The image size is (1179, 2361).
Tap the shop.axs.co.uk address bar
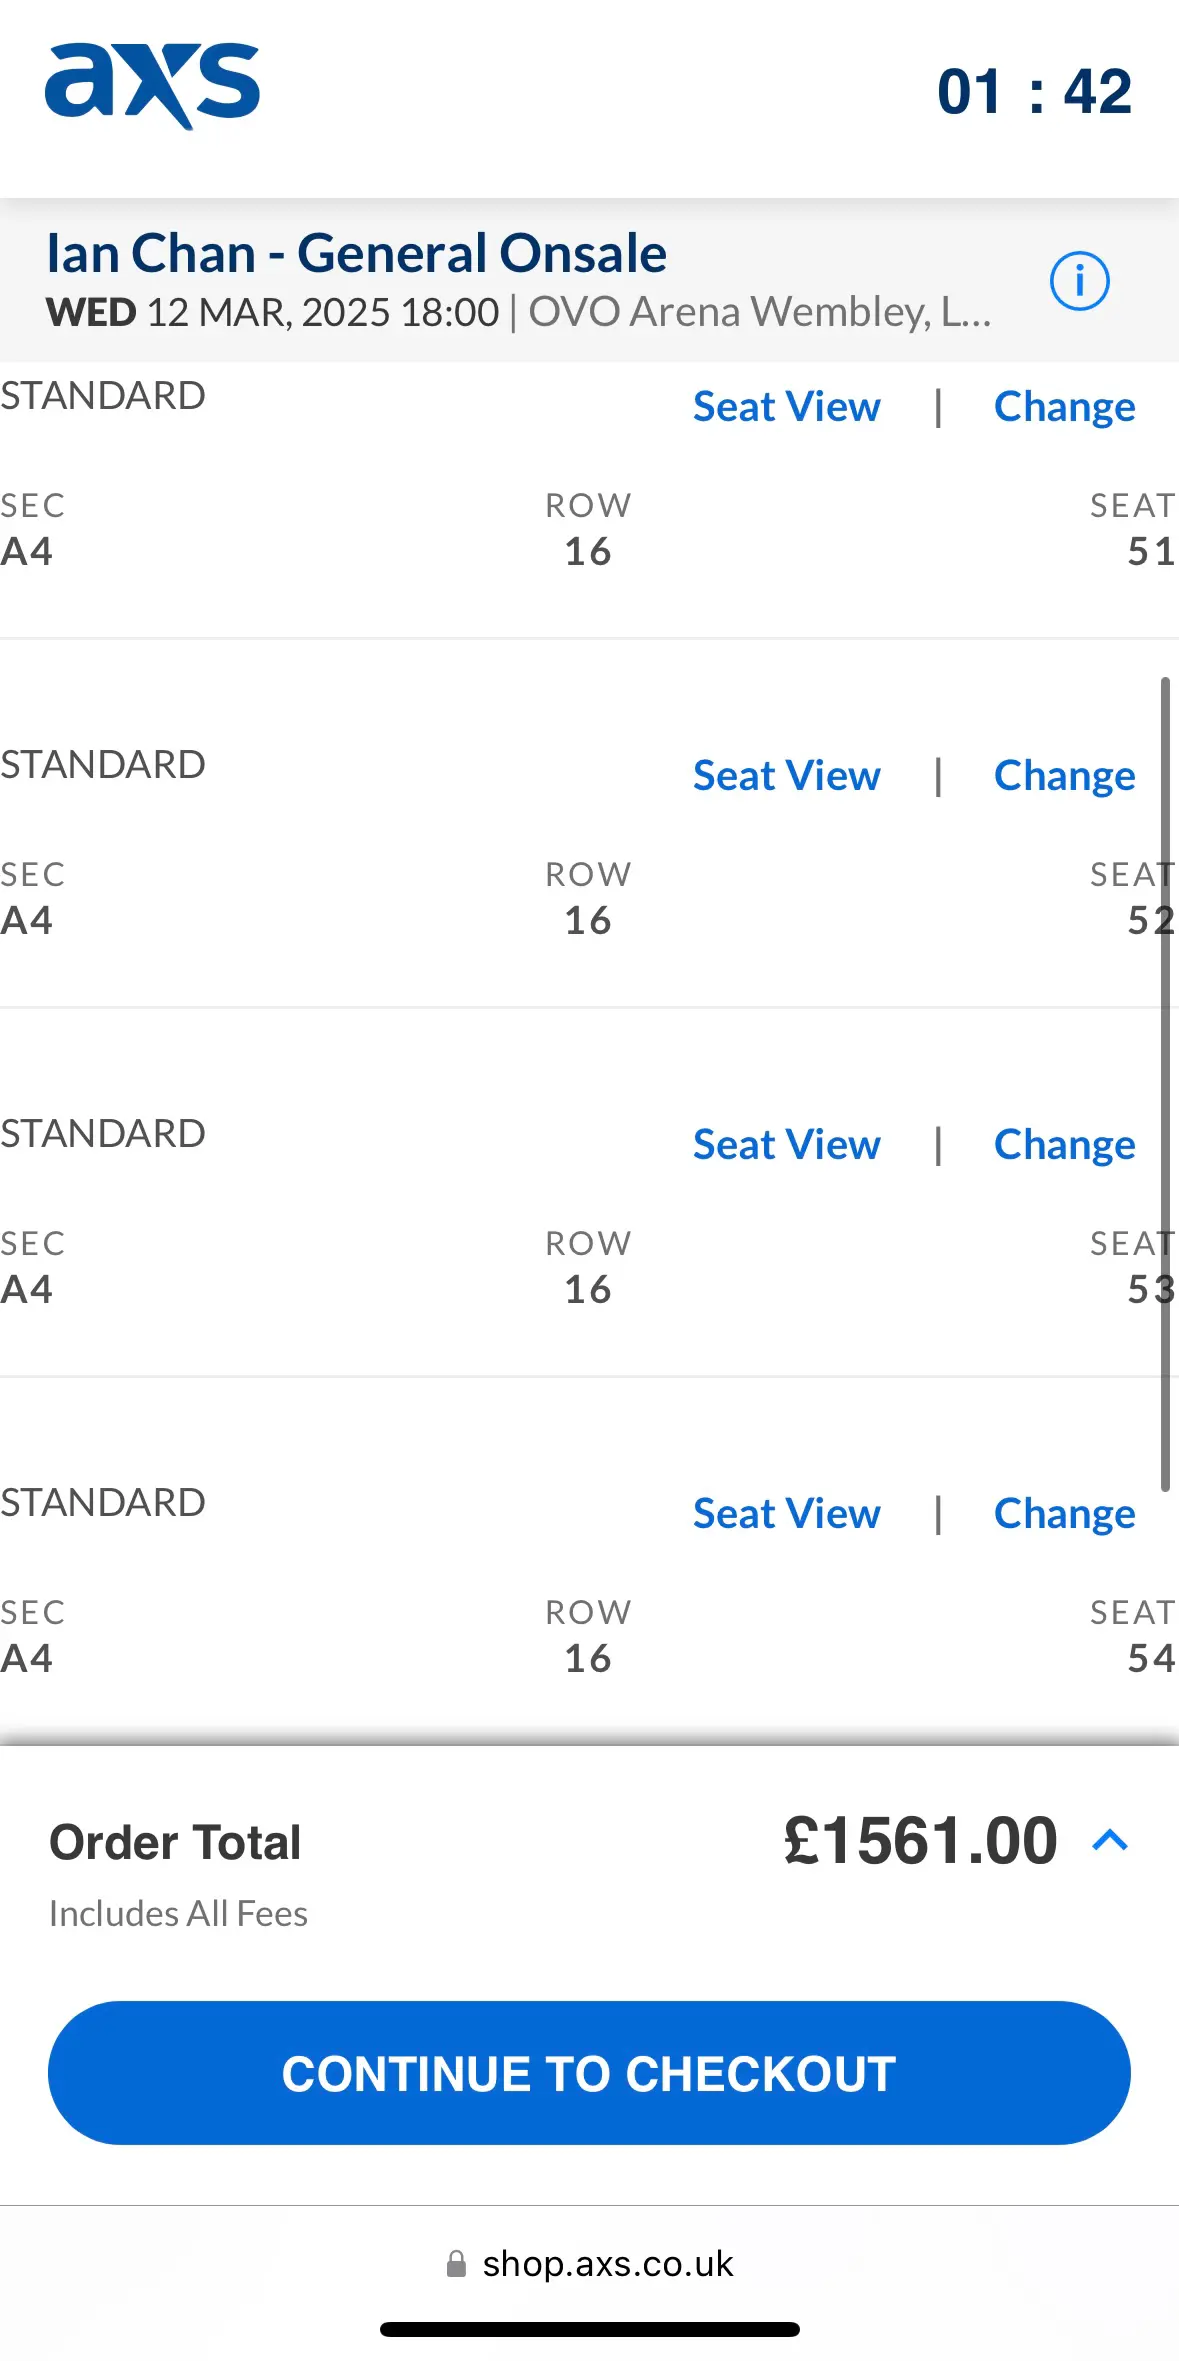pyautogui.click(x=607, y=2264)
